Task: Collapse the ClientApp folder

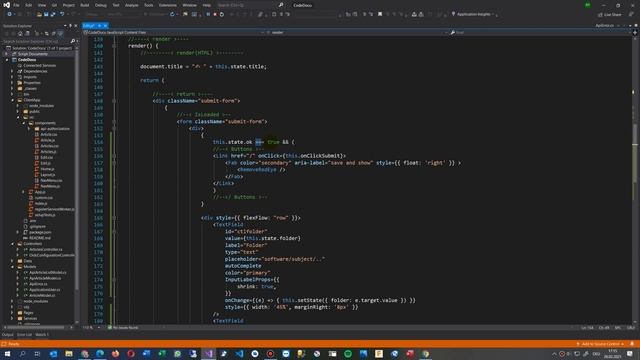Action: click(12, 100)
